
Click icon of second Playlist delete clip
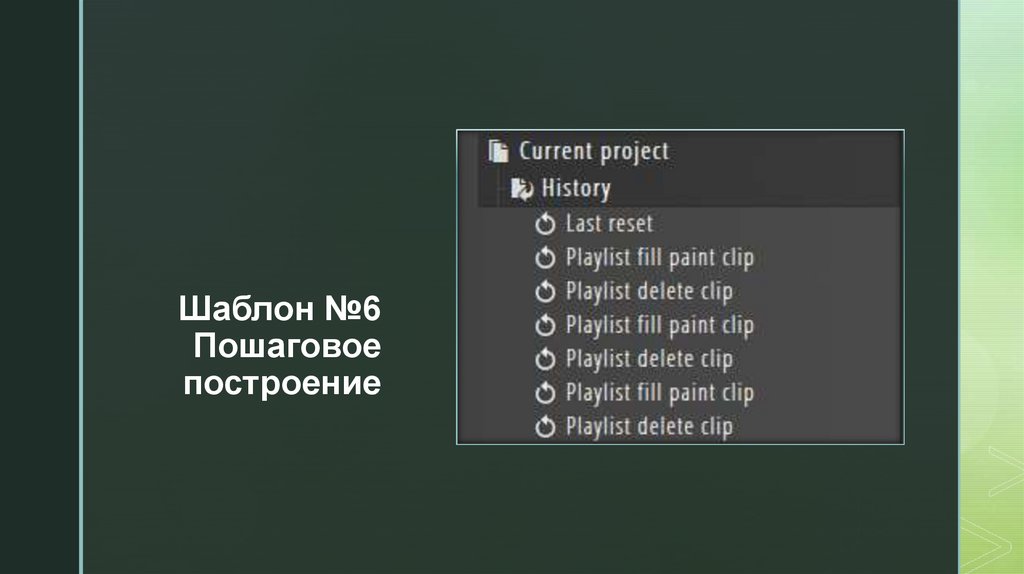545,360
